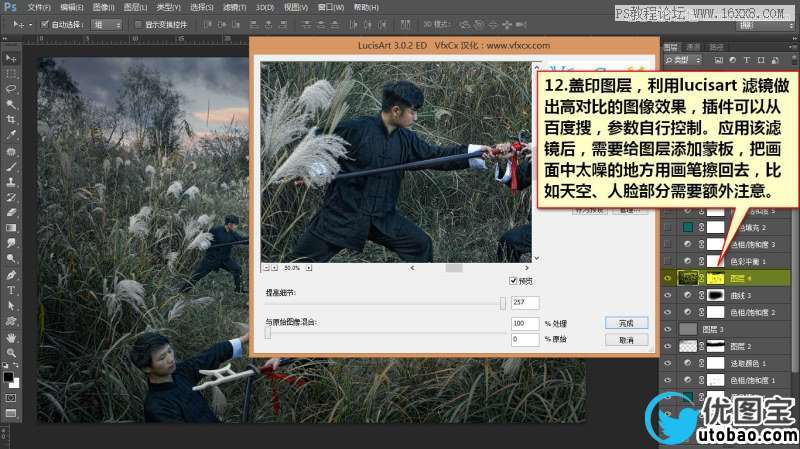
Task: Select the Pen tool
Action: point(11,275)
